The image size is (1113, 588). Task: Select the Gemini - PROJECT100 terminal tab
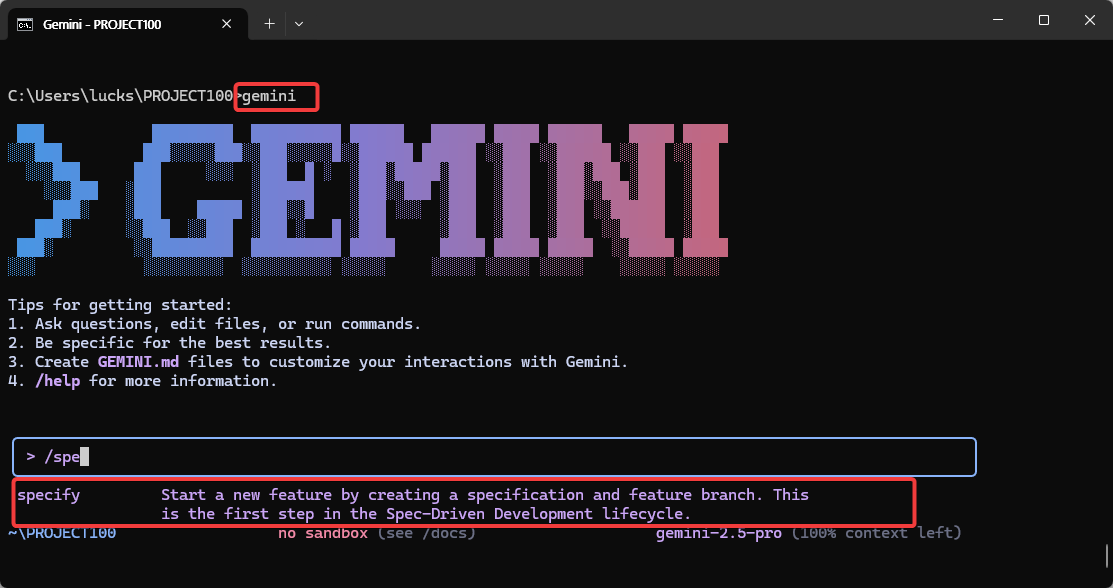(128, 24)
